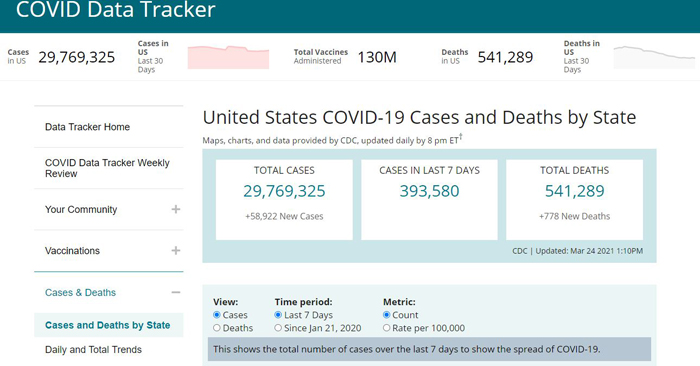The image size is (700, 366).
Task: Go to Daily and Total Trends
Action: pos(93,349)
